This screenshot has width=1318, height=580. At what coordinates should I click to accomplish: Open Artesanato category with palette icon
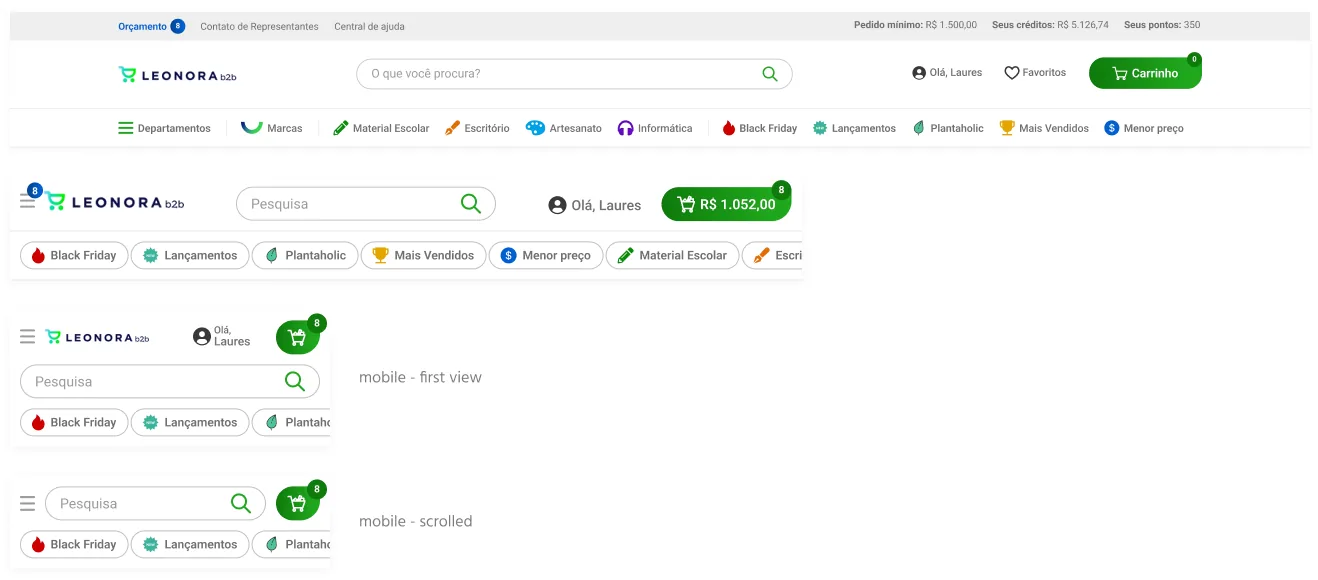(564, 128)
